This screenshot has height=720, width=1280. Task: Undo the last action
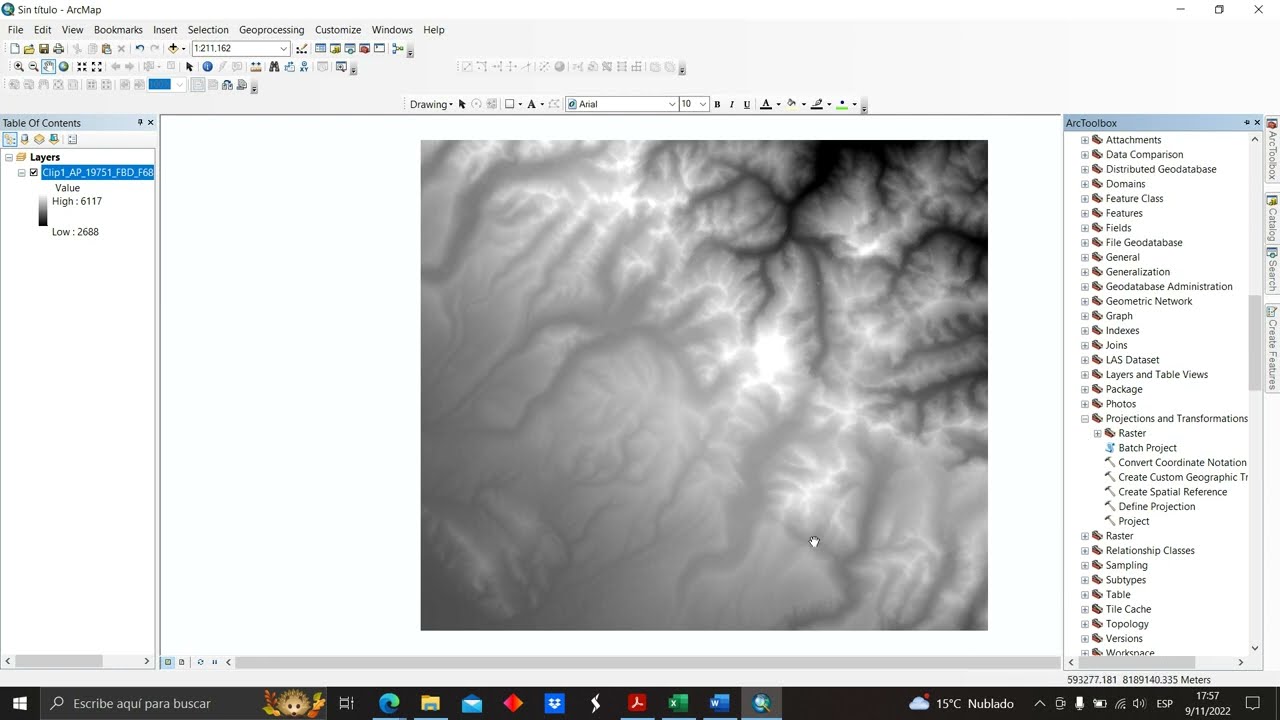(140, 48)
